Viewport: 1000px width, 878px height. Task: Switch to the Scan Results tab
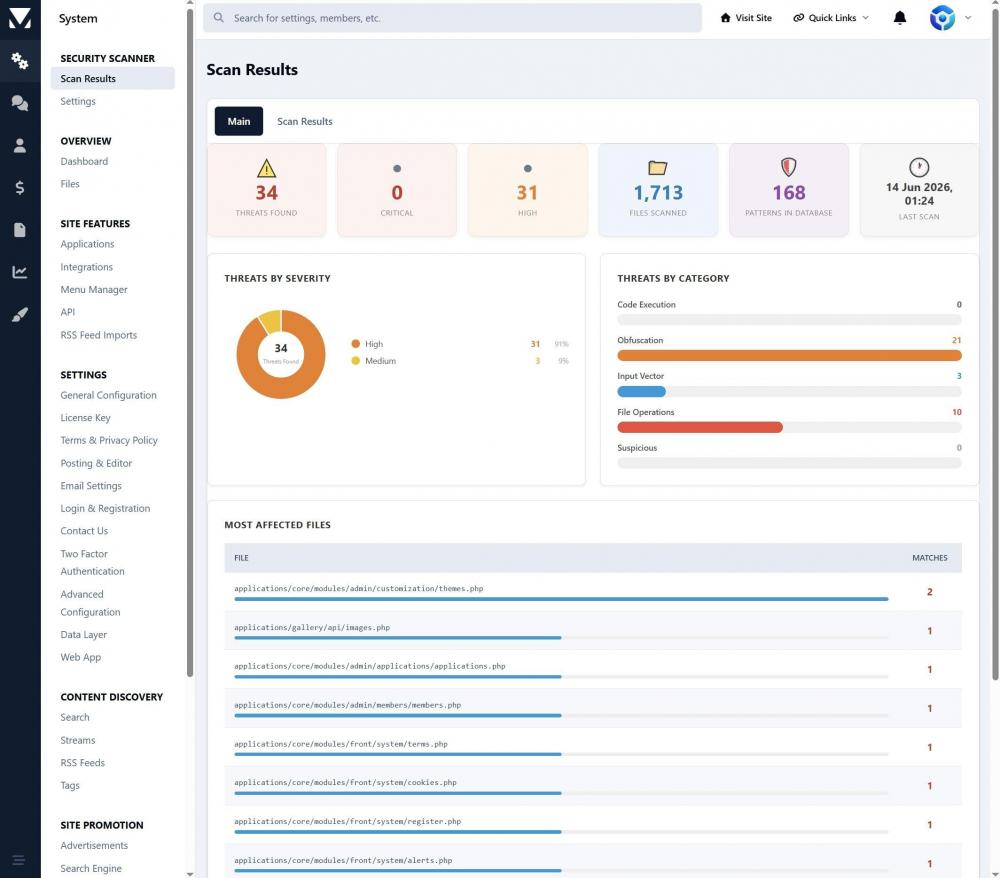pos(305,121)
